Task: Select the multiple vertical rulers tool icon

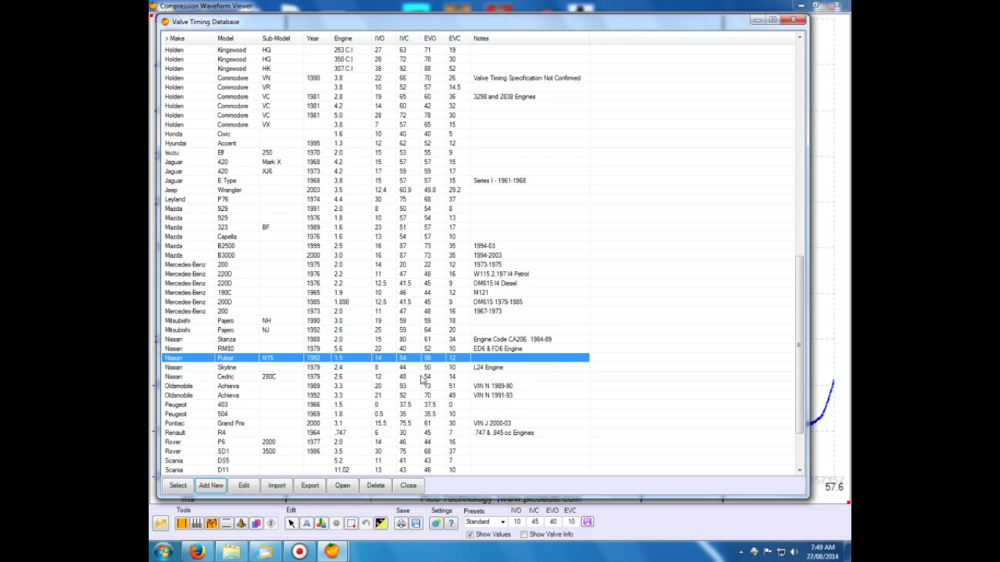Action: click(x=196, y=523)
